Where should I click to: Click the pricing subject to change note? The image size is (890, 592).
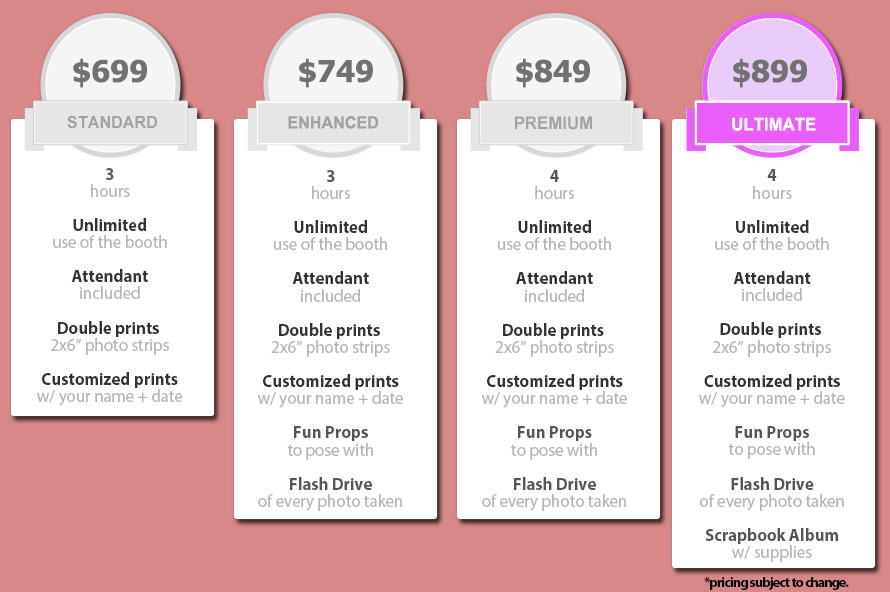coord(776,581)
